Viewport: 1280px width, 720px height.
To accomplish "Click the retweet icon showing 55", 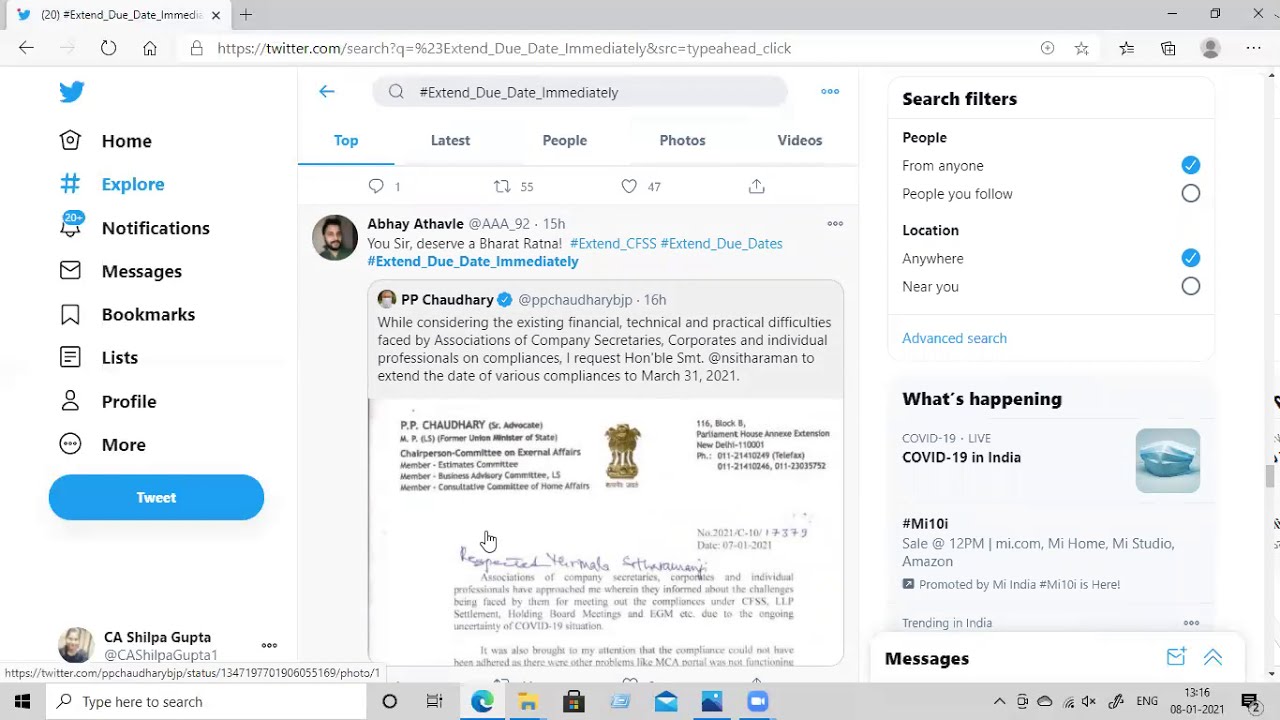I will click(503, 186).
